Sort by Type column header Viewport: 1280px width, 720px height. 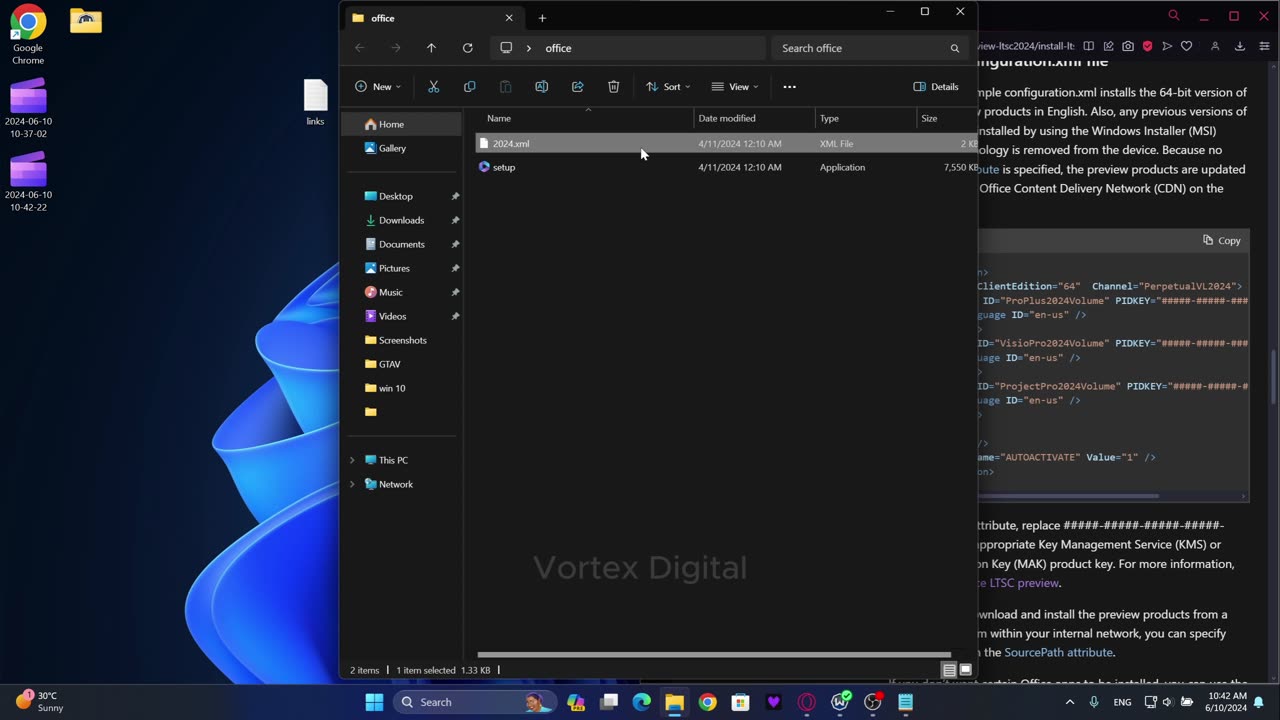point(866,118)
